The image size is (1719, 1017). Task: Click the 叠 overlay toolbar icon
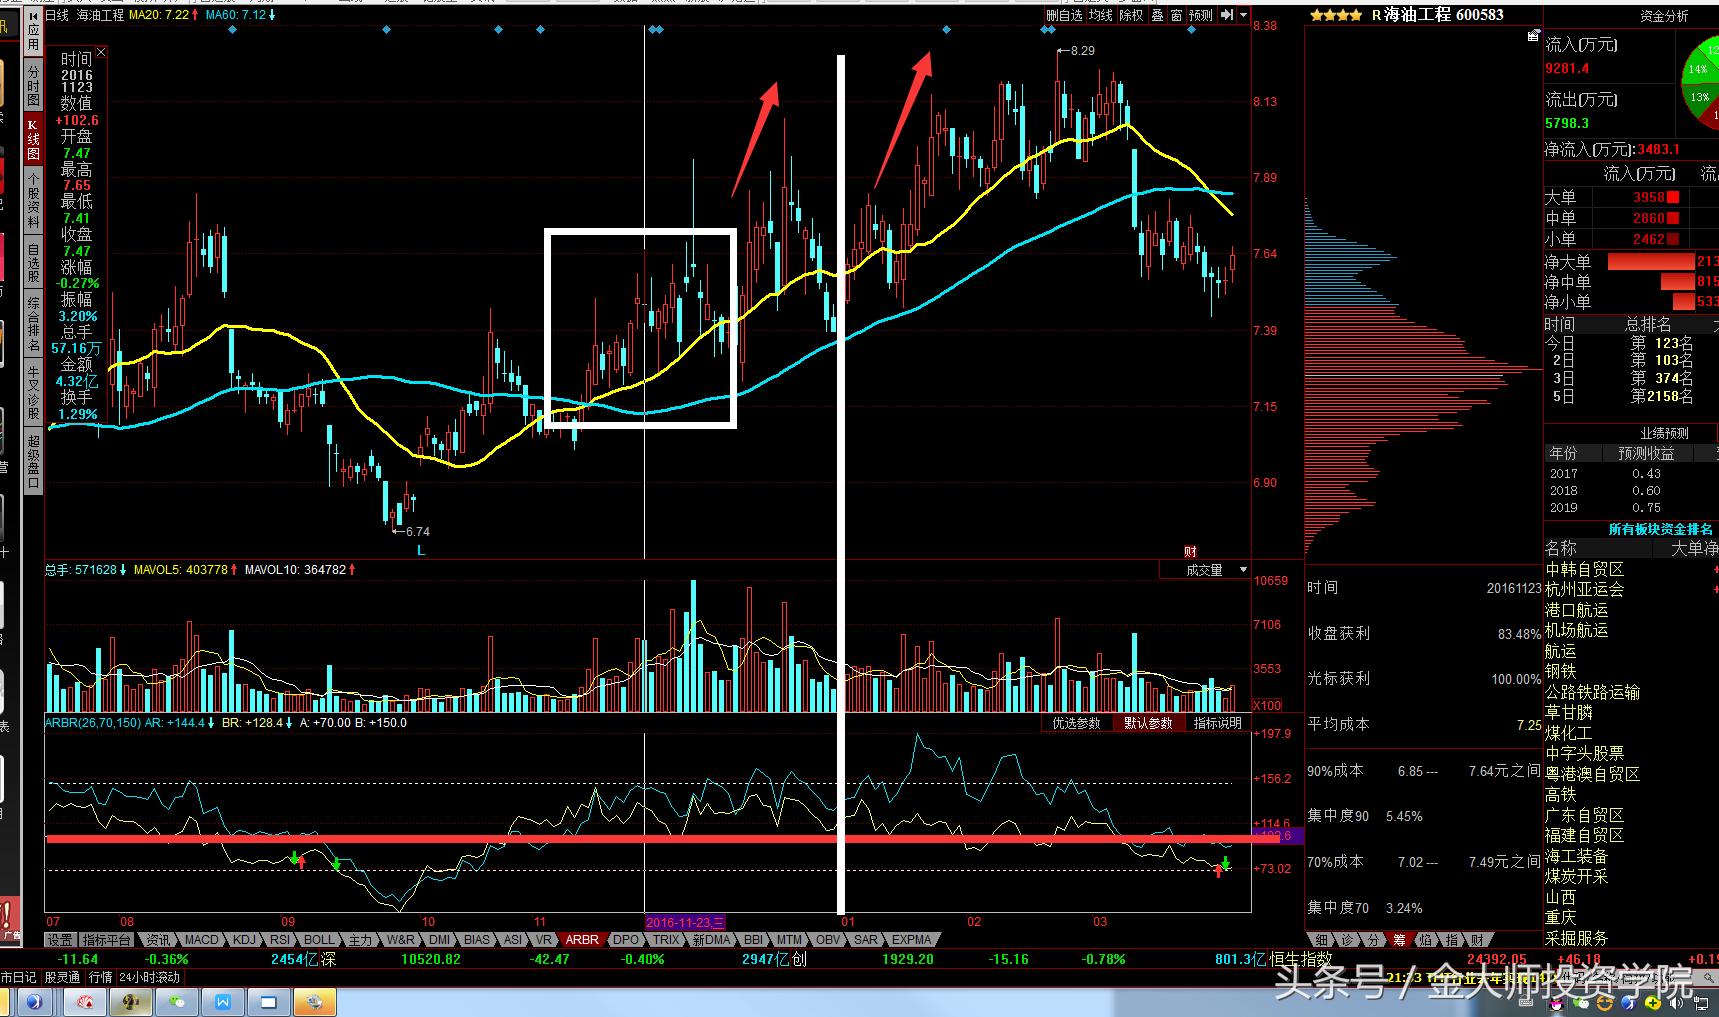tap(1157, 15)
